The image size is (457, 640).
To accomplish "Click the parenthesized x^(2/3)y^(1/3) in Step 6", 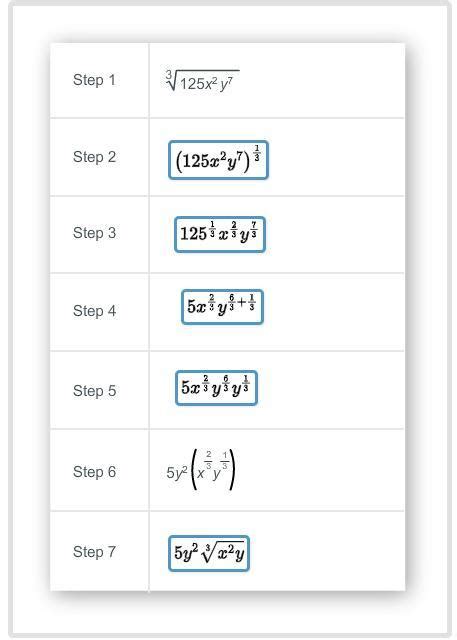I will (213, 469).
